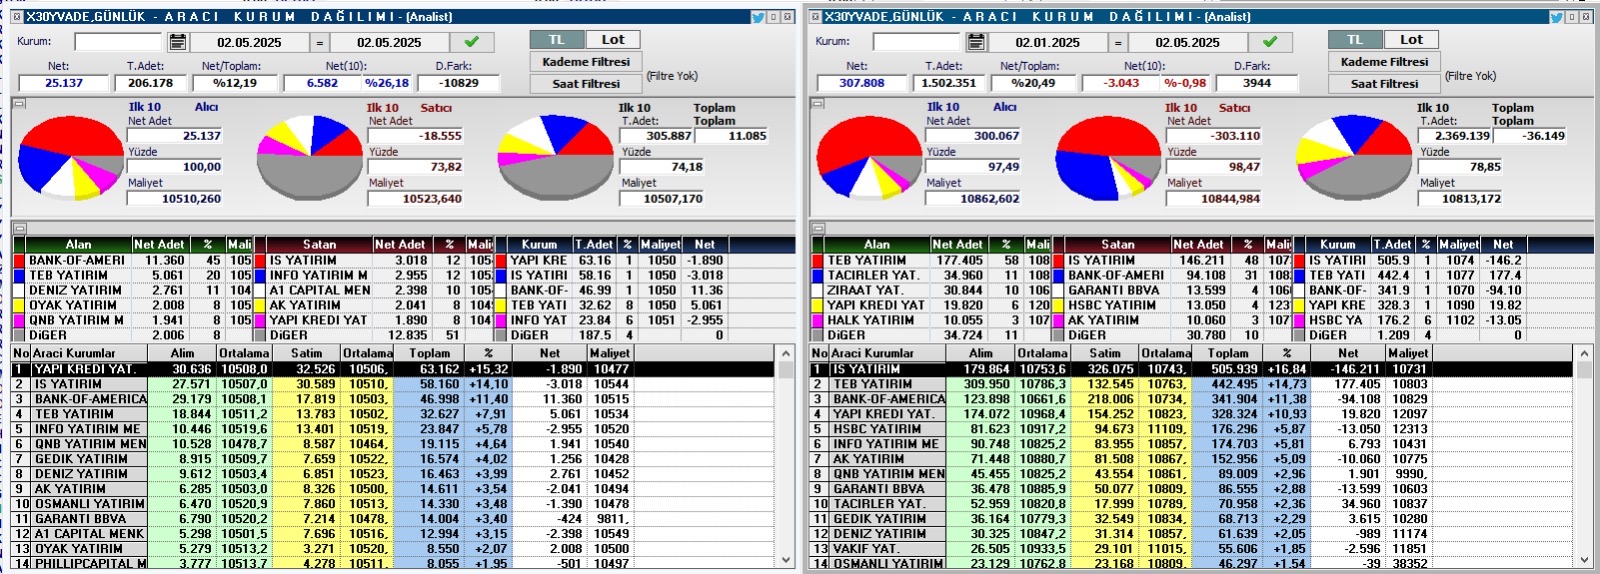Screen dimensions: 1600x574
Task: Sort by Araci Kurumlar column, right window
Action: coord(888,353)
